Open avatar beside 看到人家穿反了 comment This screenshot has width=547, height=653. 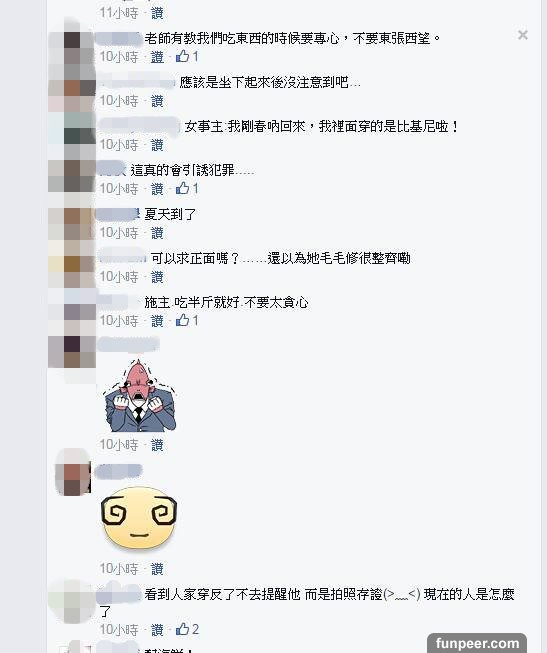[72, 601]
